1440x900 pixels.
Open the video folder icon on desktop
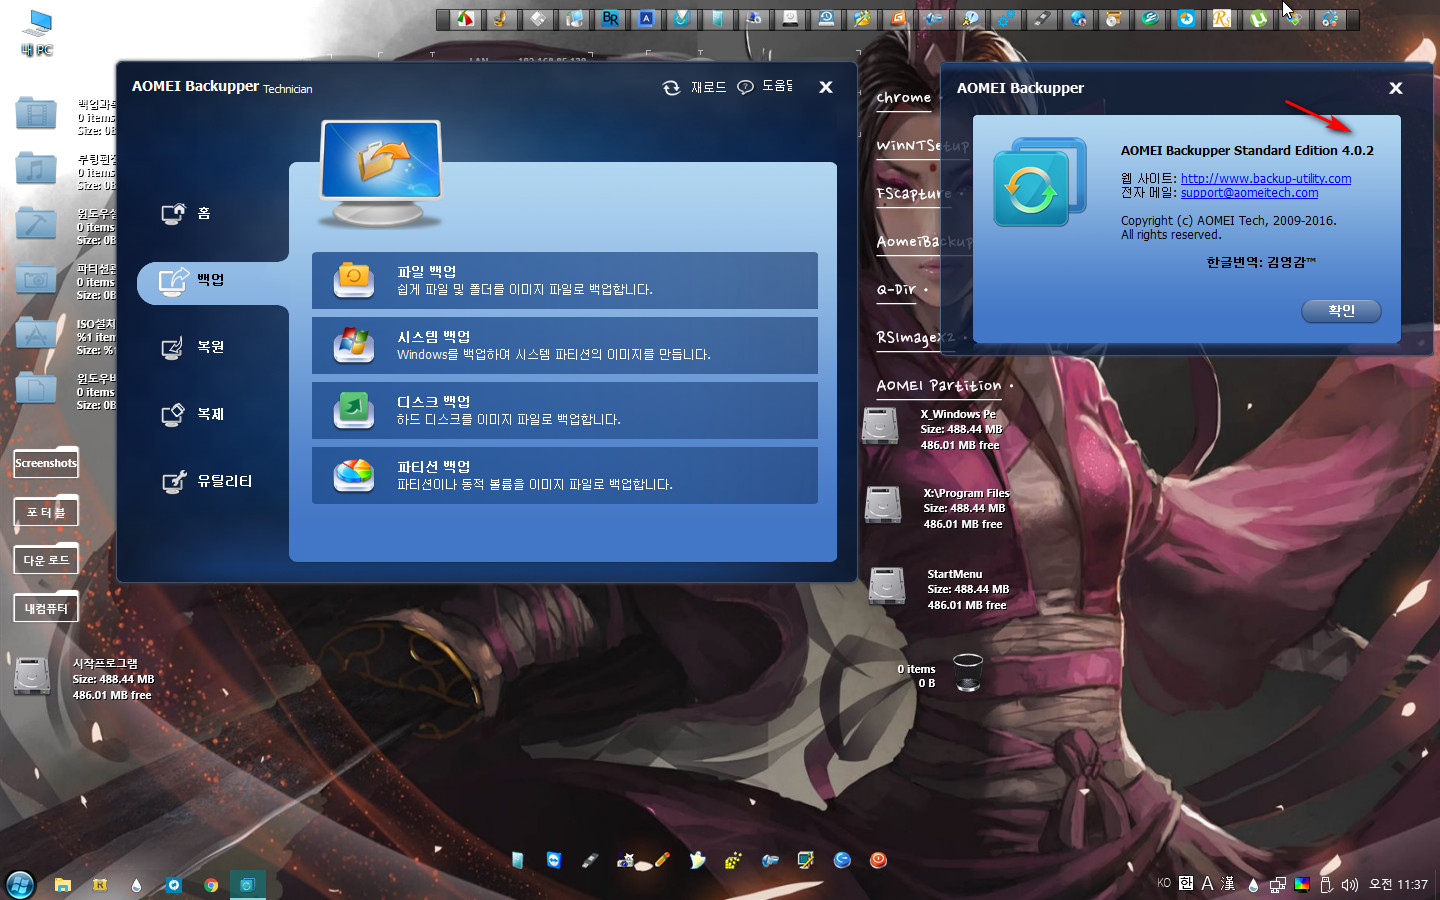click(36, 114)
